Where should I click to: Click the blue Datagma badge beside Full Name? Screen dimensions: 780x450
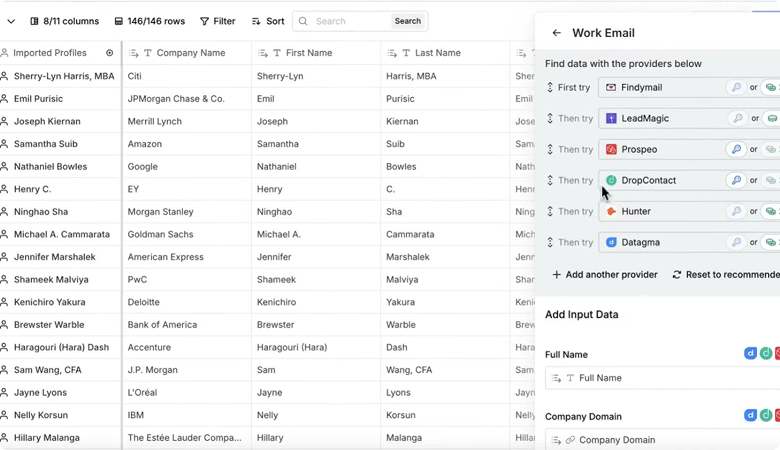pos(750,353)
